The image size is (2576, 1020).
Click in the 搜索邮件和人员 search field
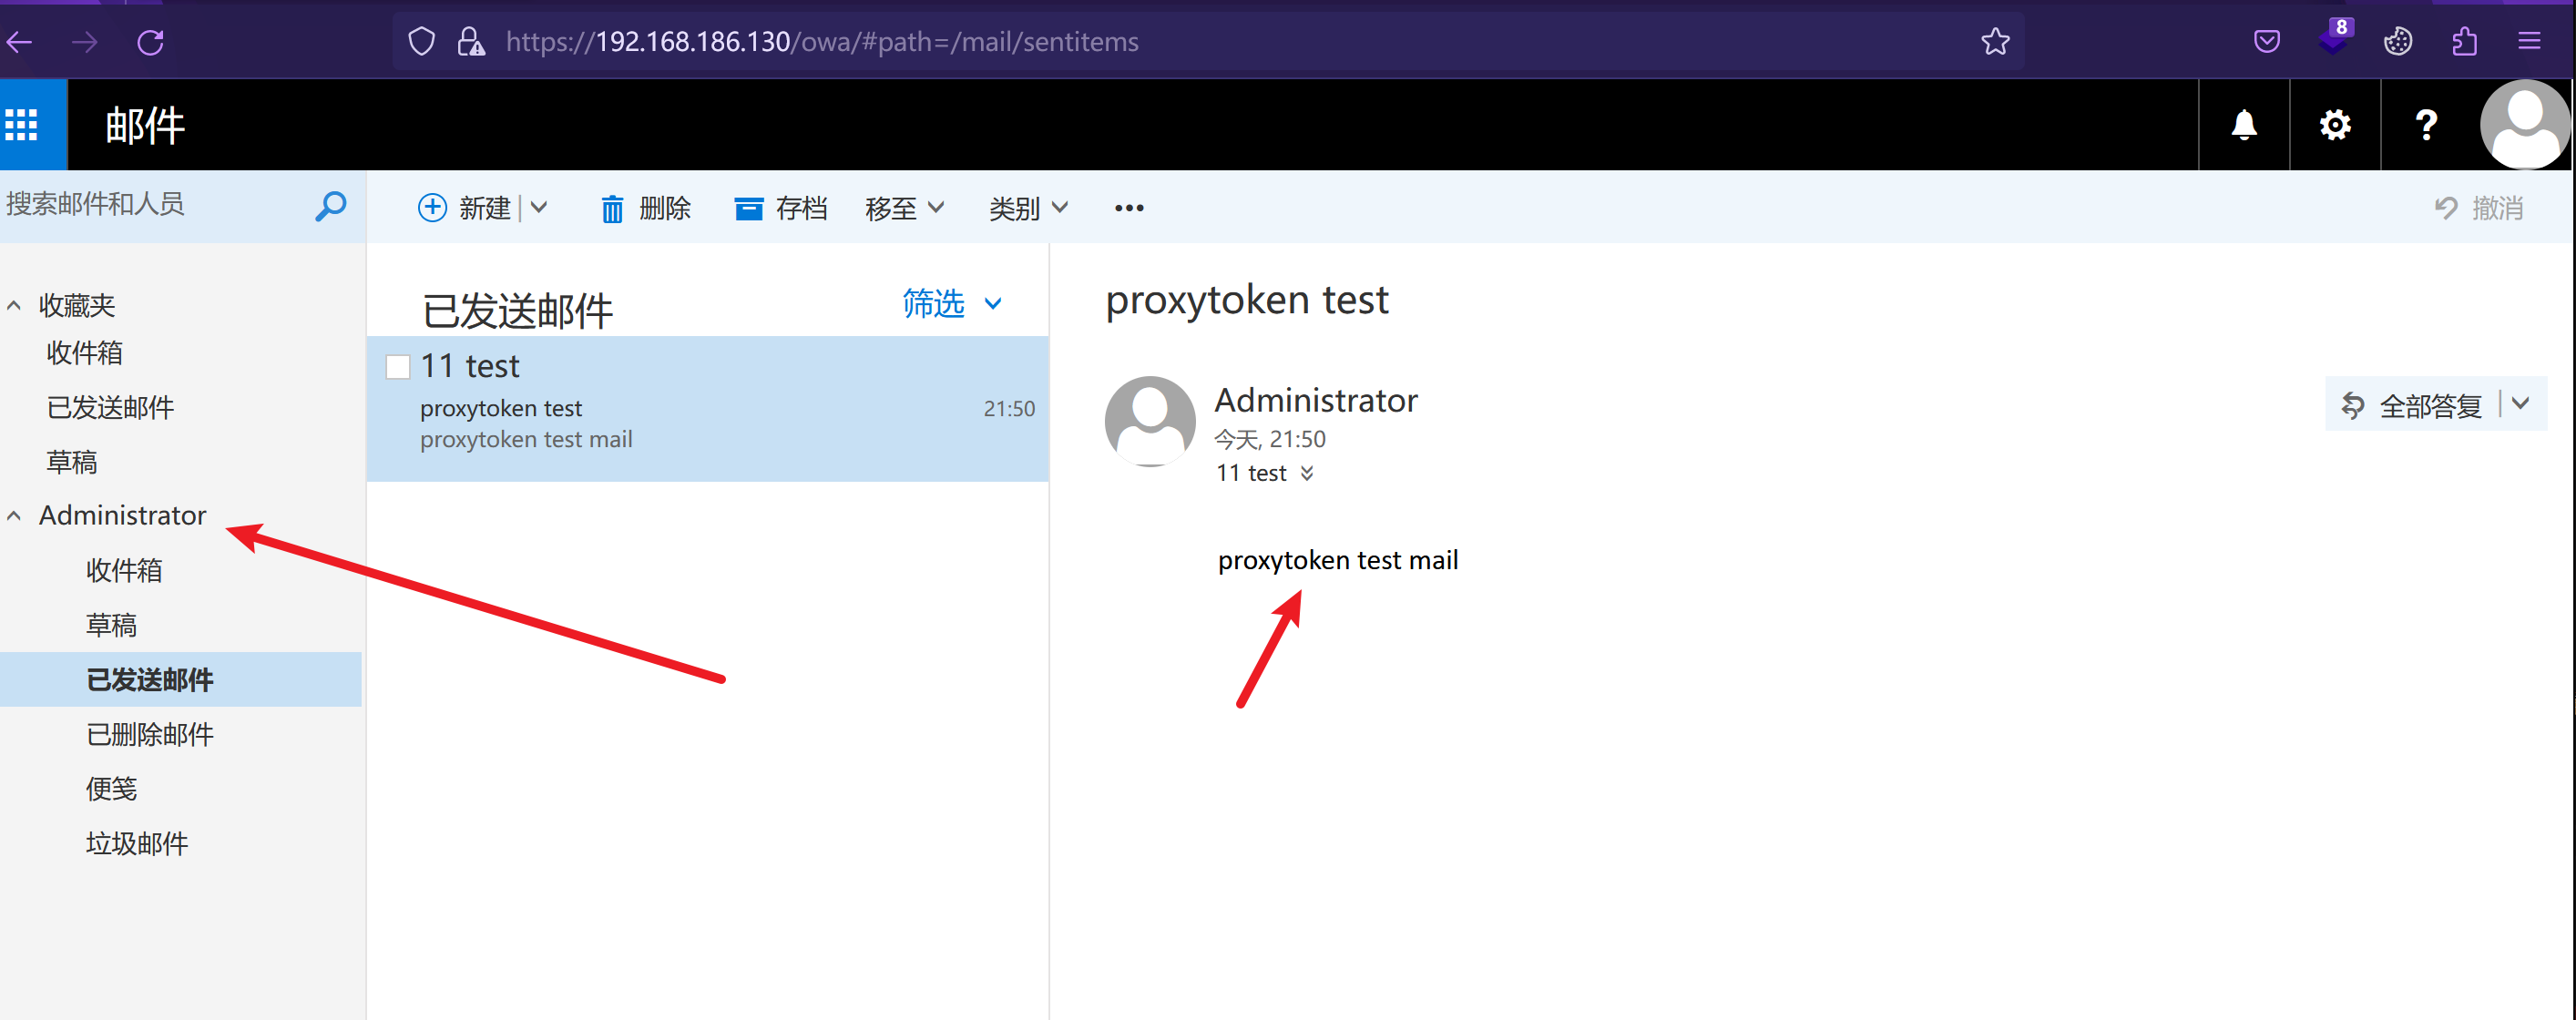click(x=150, y=205)
